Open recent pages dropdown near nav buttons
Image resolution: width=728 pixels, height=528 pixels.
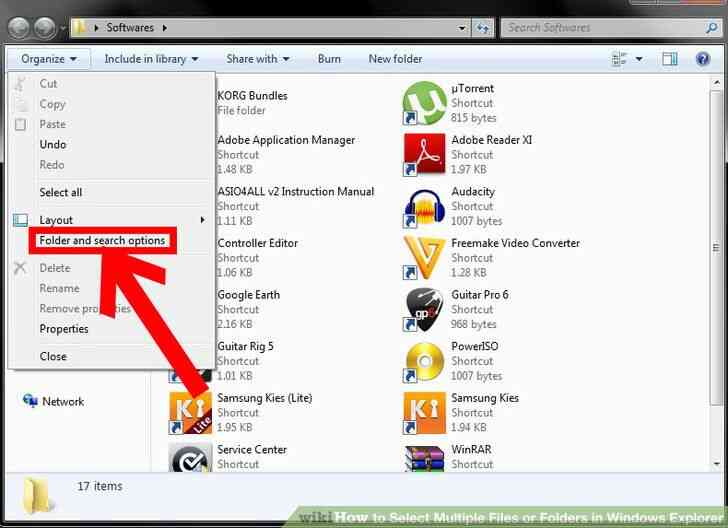[63, 28]
